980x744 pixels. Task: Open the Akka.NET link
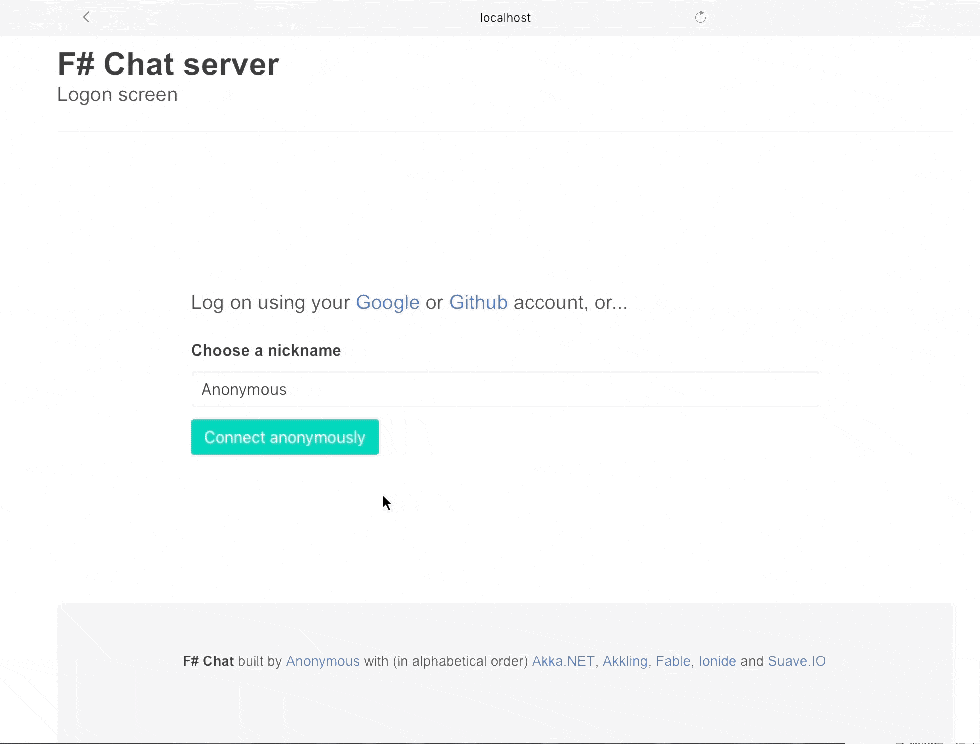[563, 661]
